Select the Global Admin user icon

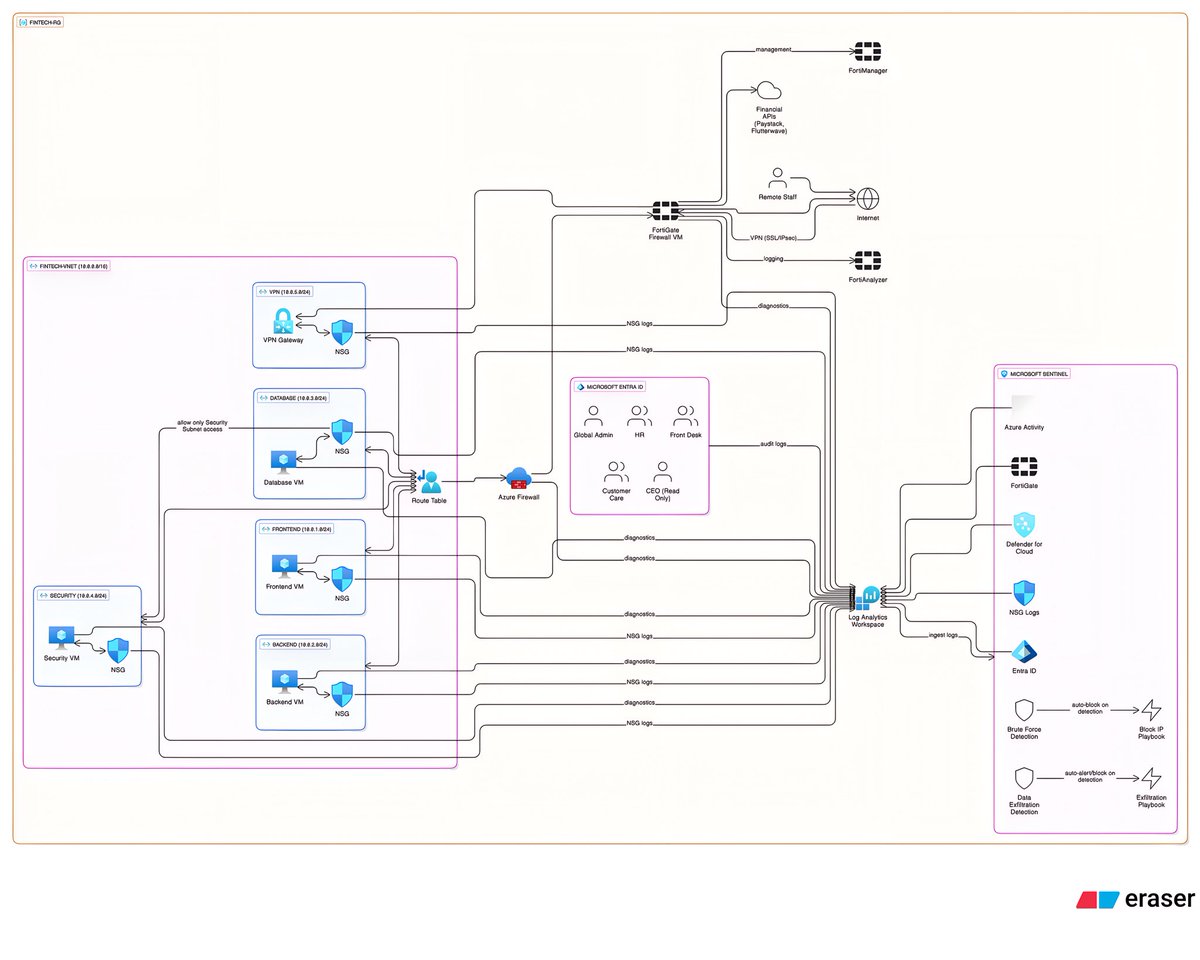[x=594, y=417]
